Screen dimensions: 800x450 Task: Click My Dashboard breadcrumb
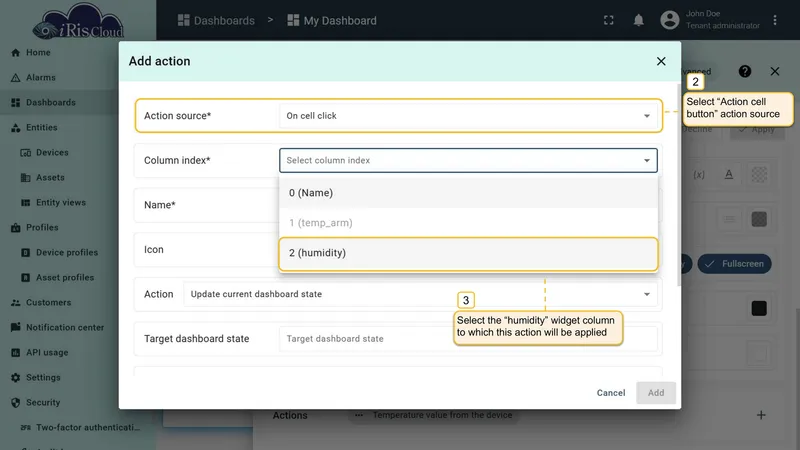click(x=332, y=20)
